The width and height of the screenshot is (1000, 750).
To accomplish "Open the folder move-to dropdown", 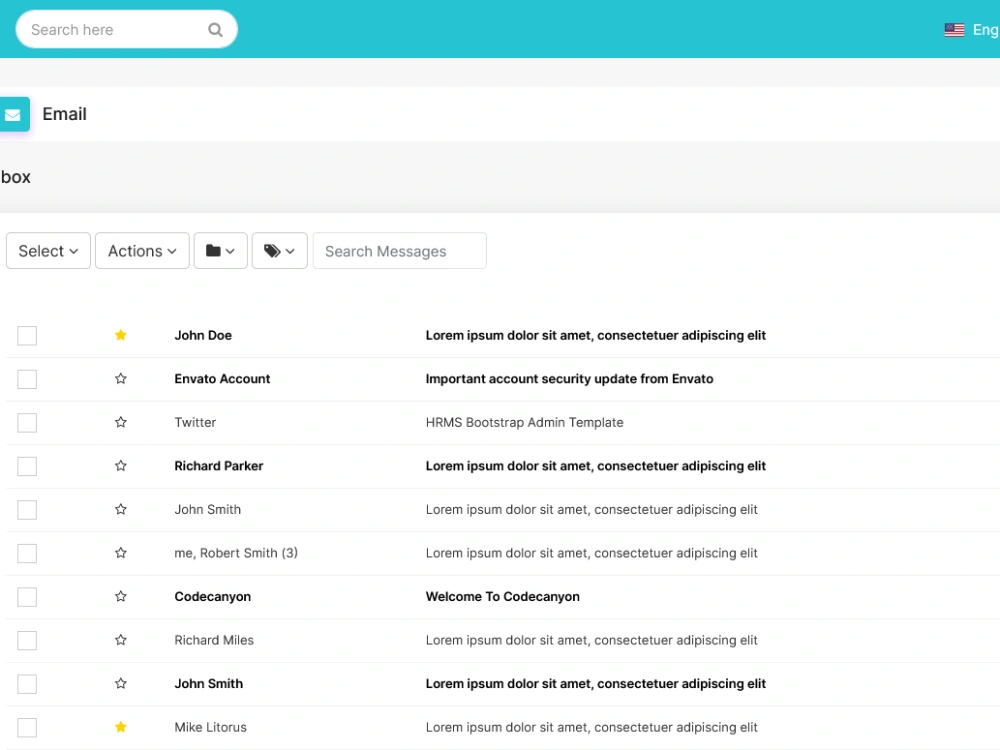I will 221,251.
